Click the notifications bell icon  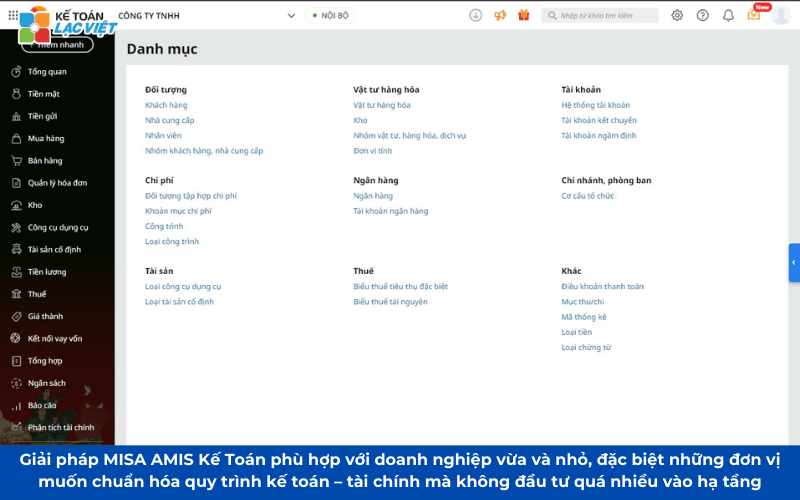pyautogui.click(x=728, y=15)
